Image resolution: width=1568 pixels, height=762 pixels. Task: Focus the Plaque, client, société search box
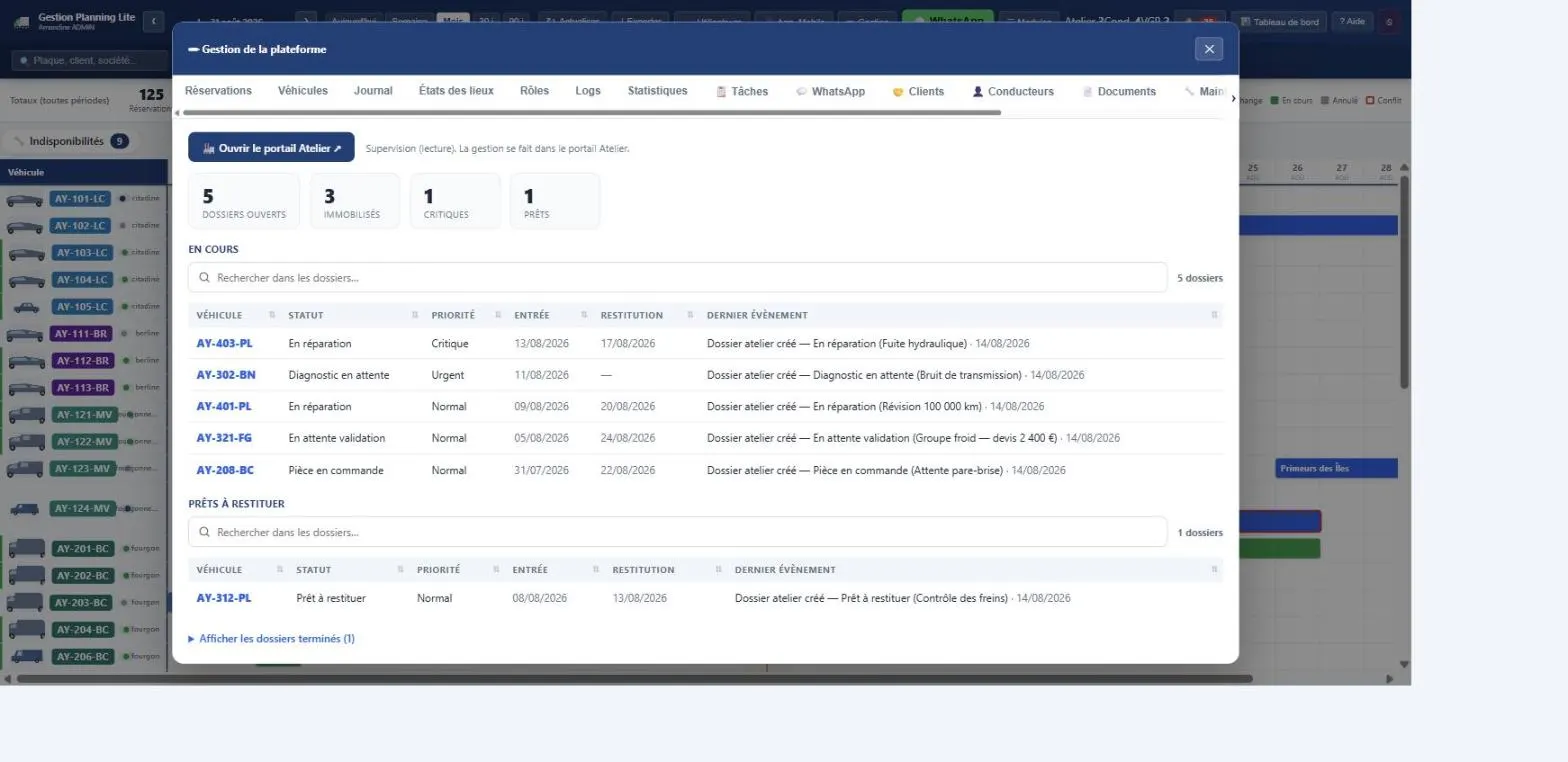(90, 60)
